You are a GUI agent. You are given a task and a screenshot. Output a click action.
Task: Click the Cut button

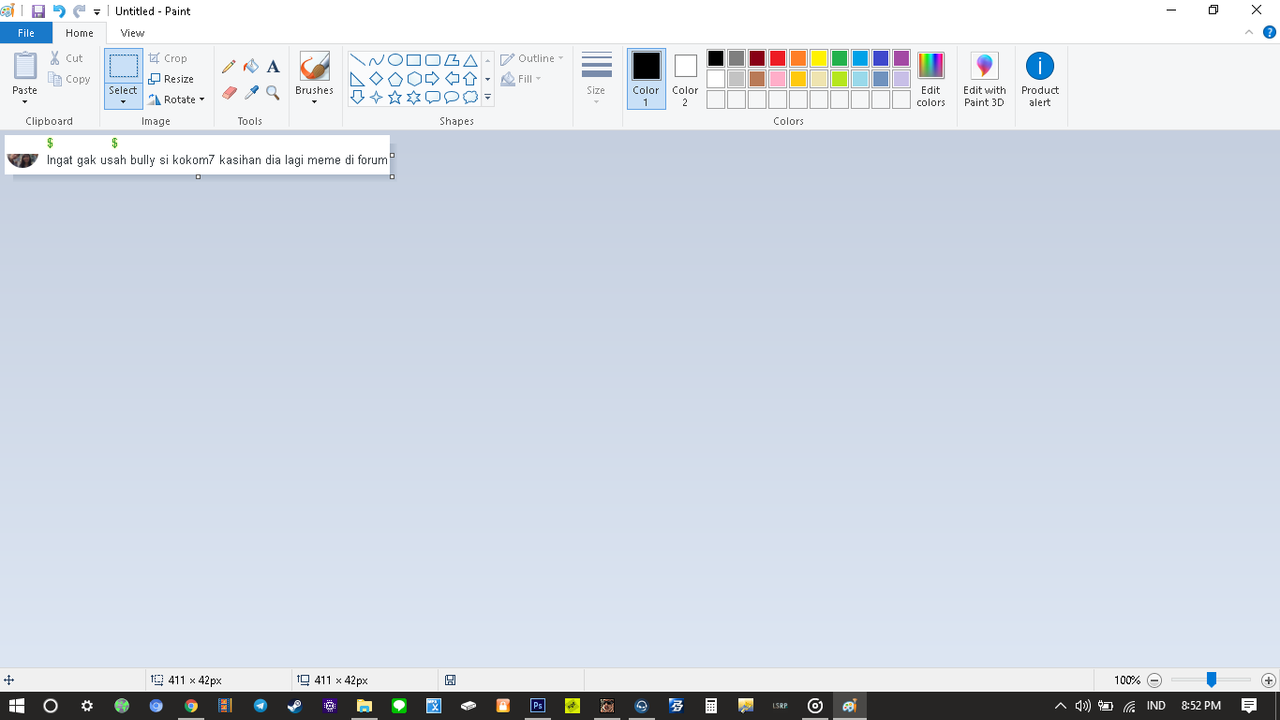point(67,58)
